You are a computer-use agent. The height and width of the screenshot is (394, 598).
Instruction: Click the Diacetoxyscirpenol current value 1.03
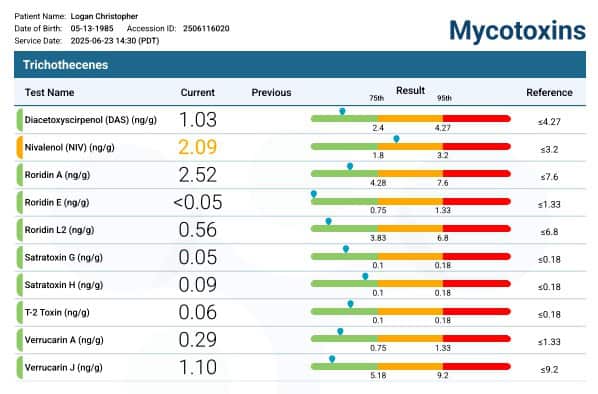[x=198, y=119]
